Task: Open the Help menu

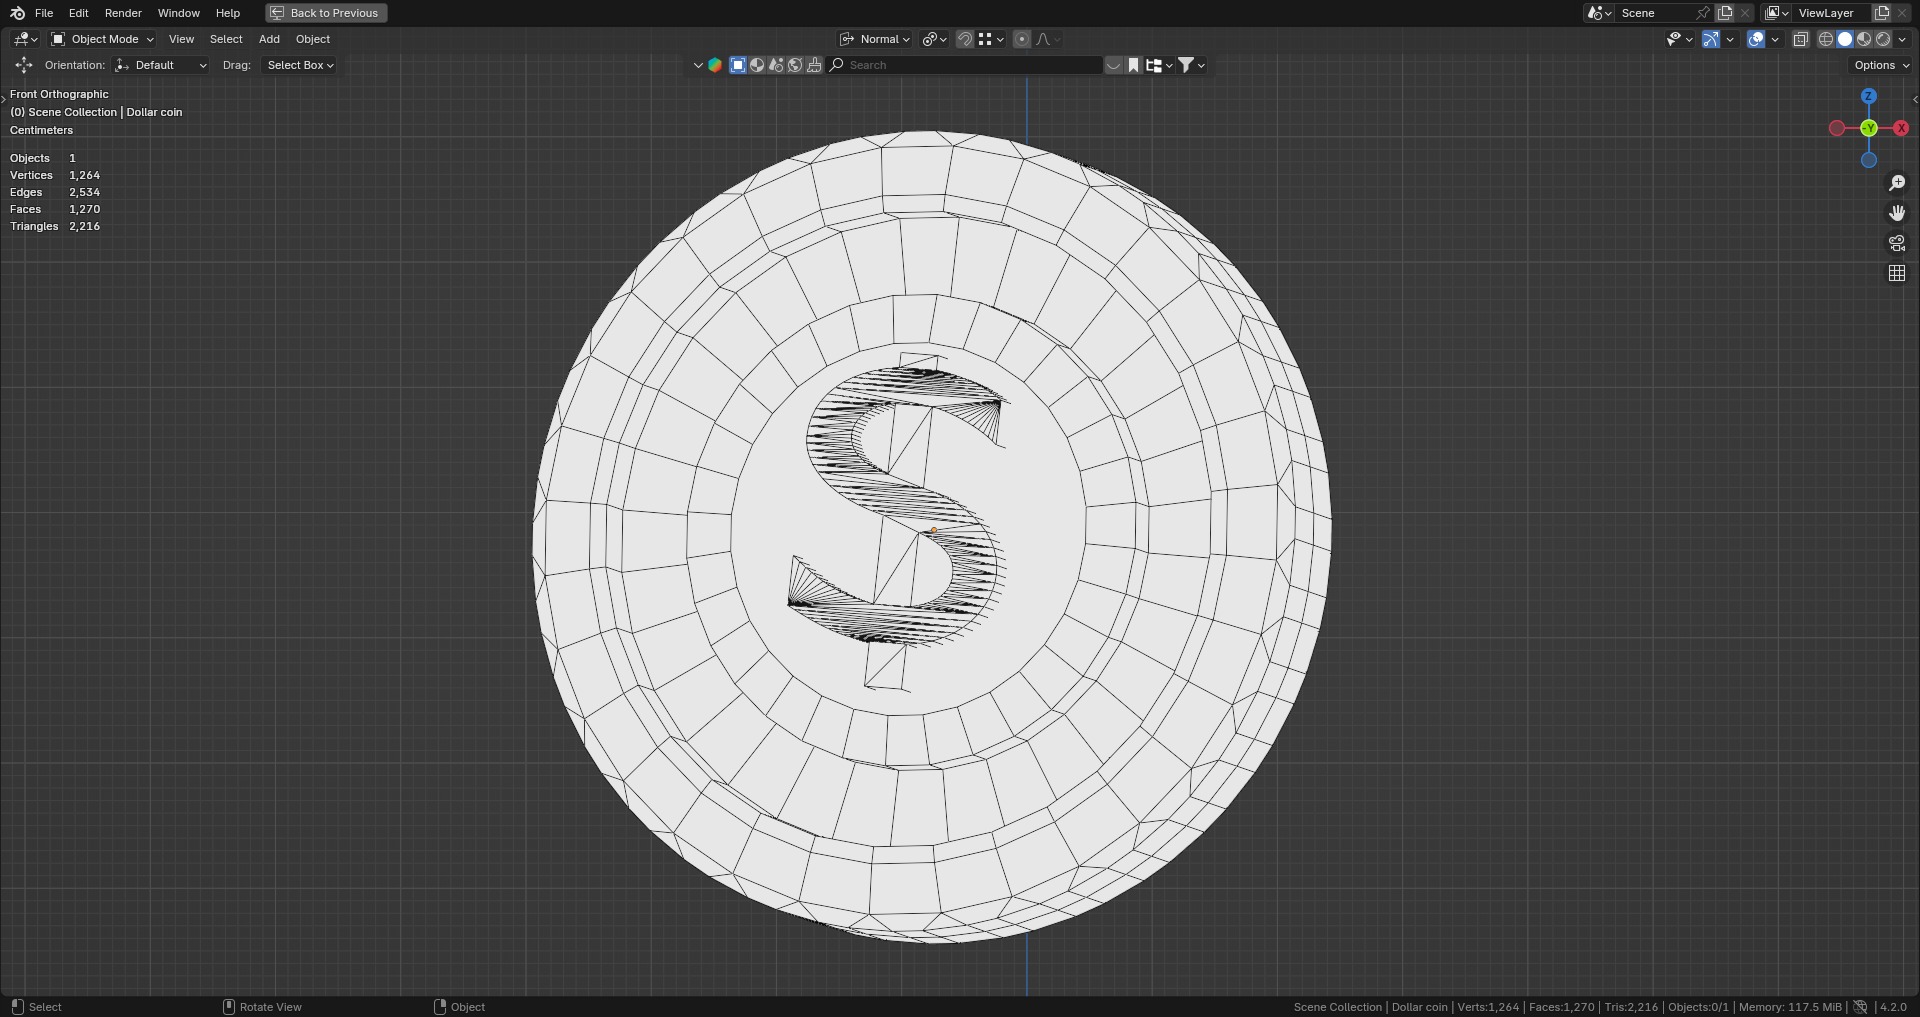Action: click(228, 13)
